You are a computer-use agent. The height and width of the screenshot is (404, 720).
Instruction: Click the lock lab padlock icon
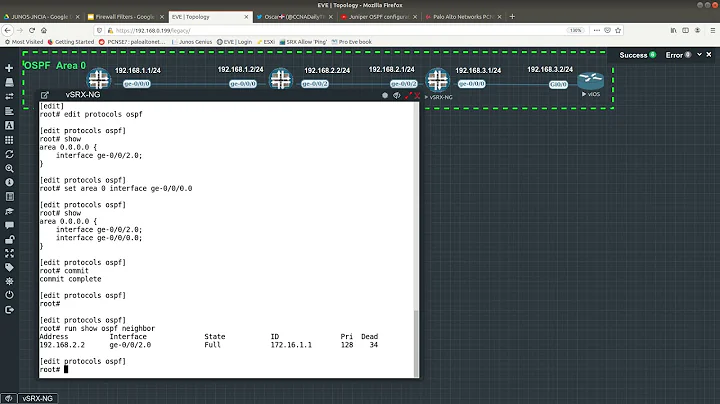coord(9,239)
